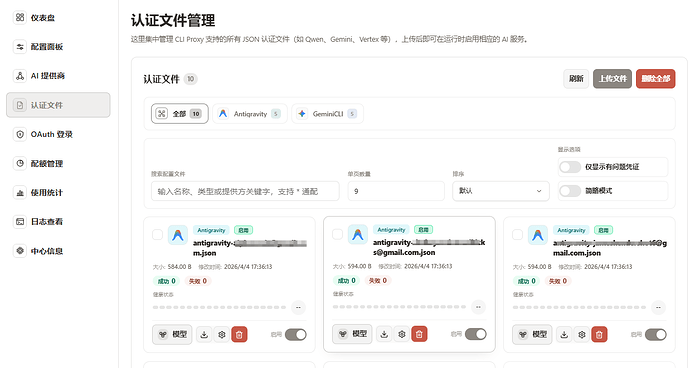Image resolution: width=690 pixels, height=368 pixels.
Task: Toggle the 简略模式 switch
Action: pos(570,191)
